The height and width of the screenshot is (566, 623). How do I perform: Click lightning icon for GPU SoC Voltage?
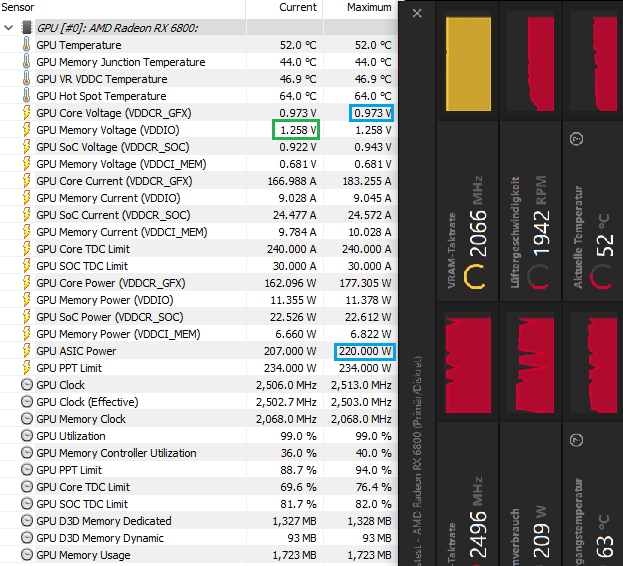(x=26, y=147)
